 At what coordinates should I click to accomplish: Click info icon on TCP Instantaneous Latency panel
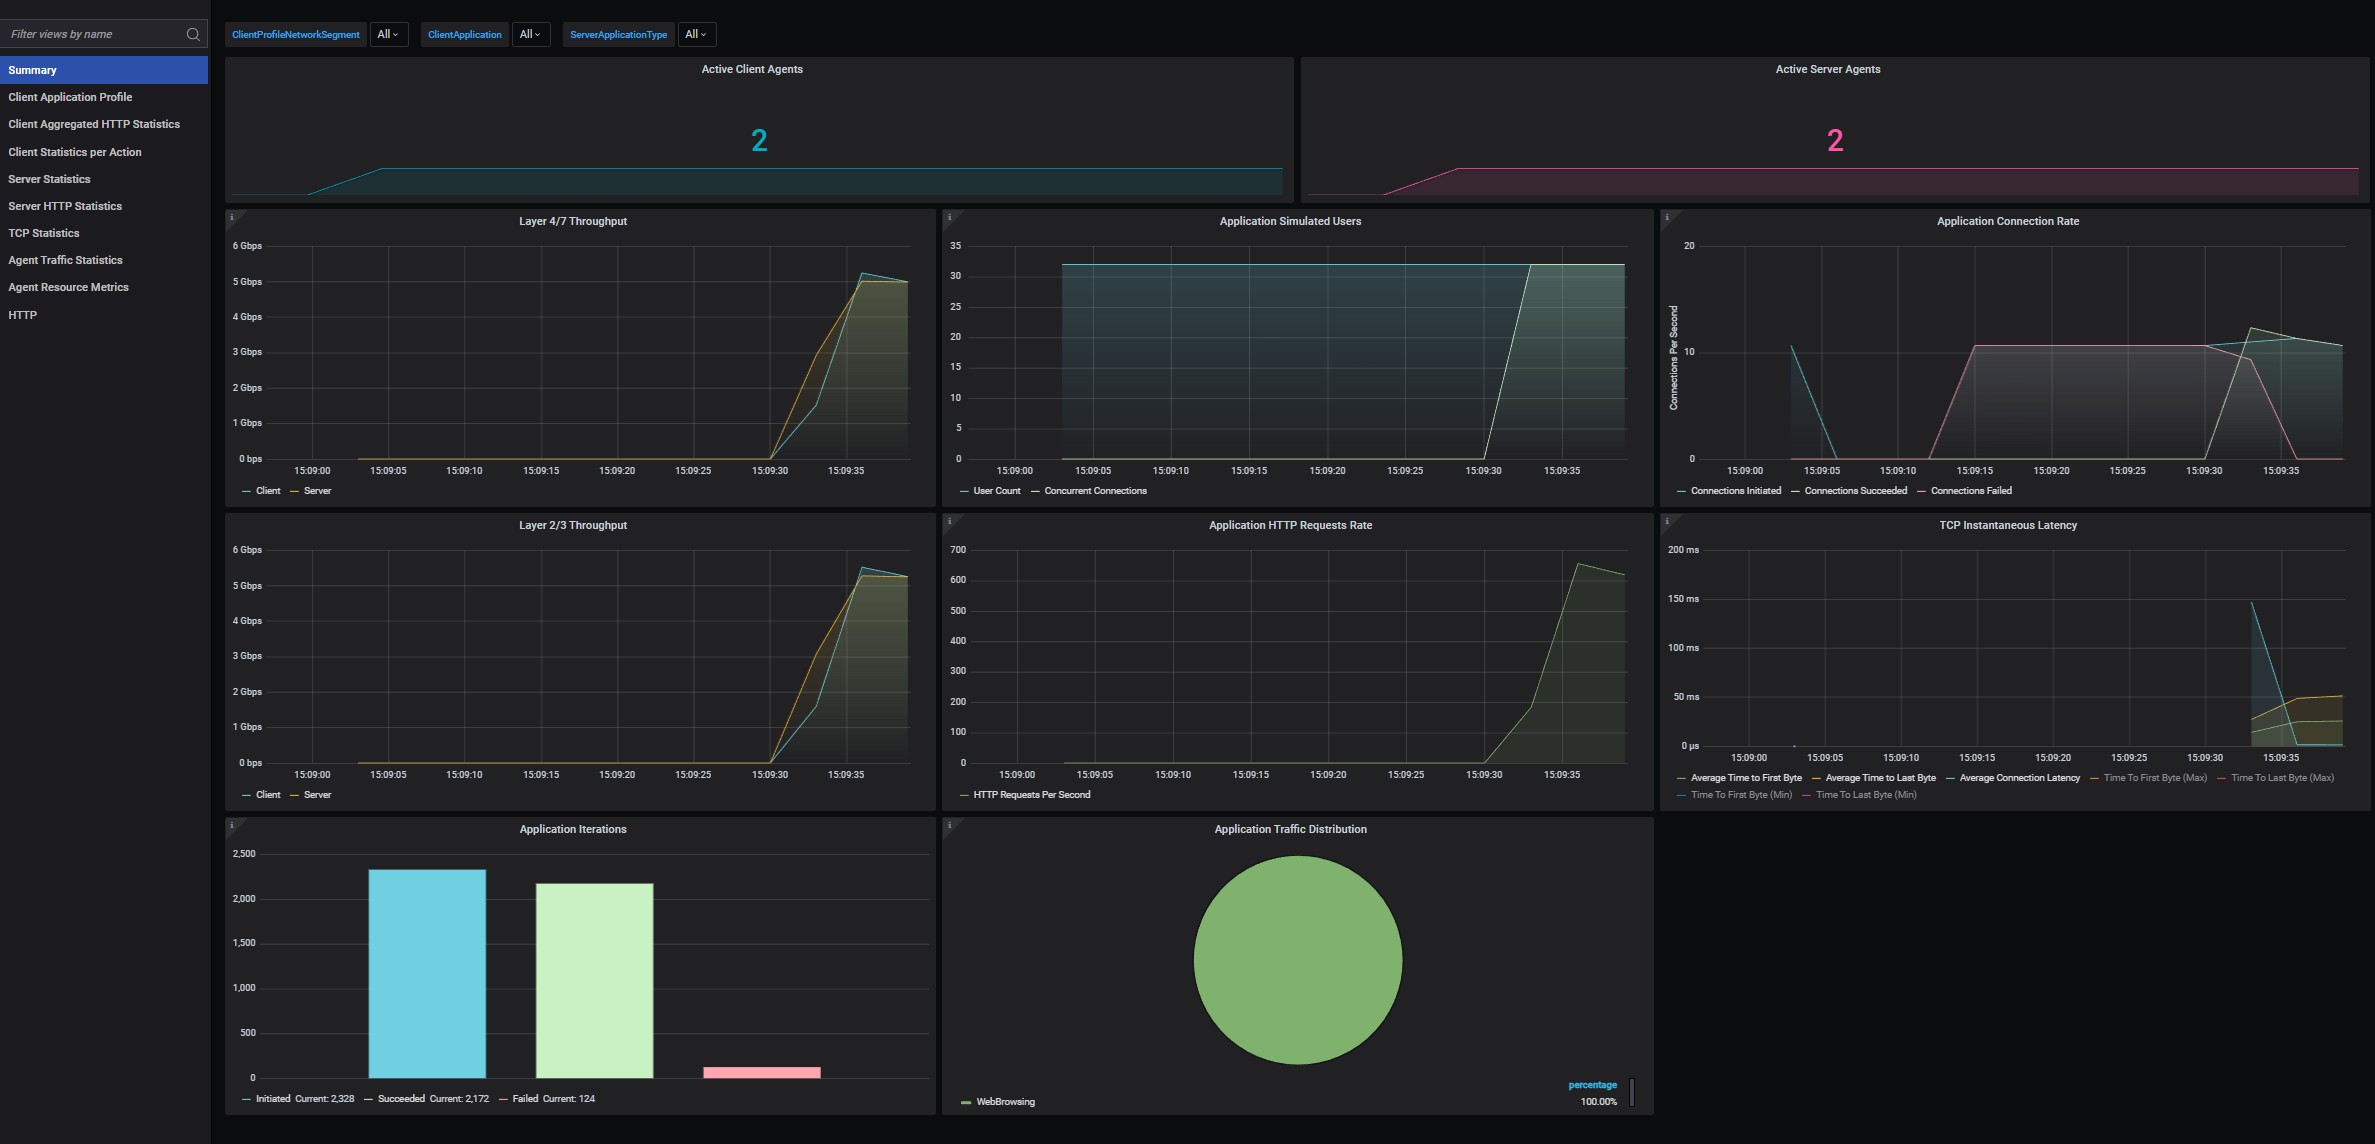1667,521
